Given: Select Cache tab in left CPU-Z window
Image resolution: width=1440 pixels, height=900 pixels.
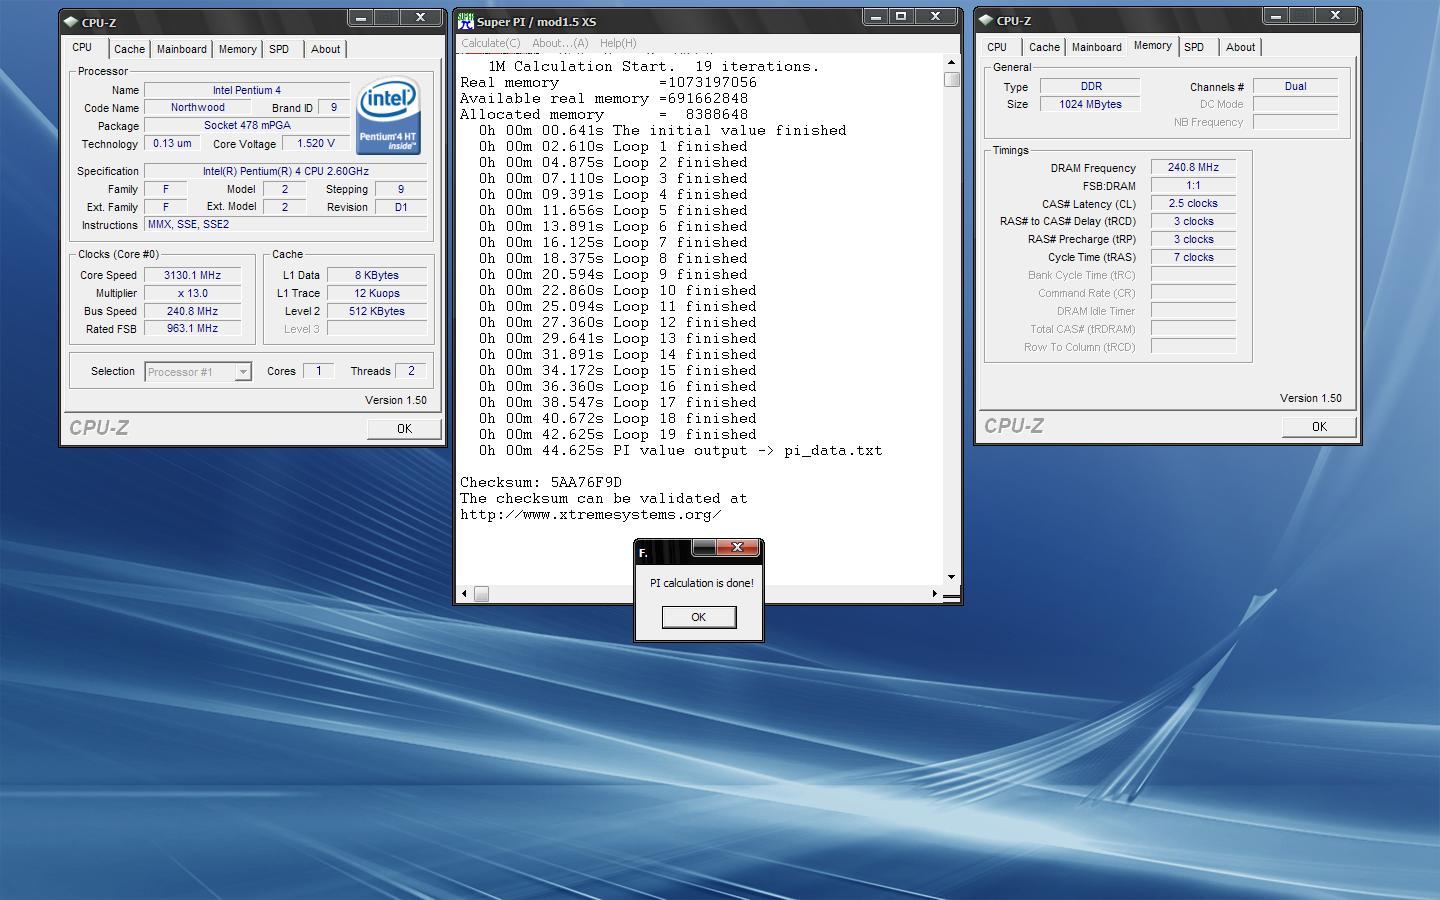Looking at the screenshot, I should [x=129, y=49].
